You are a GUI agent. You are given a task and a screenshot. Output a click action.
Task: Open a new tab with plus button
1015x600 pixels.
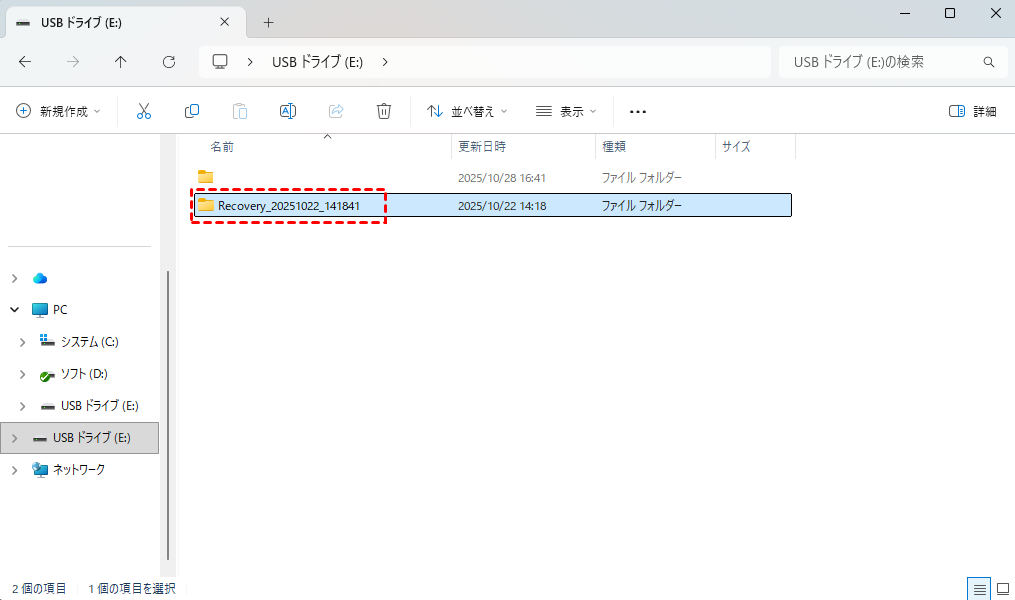(268, 22)
